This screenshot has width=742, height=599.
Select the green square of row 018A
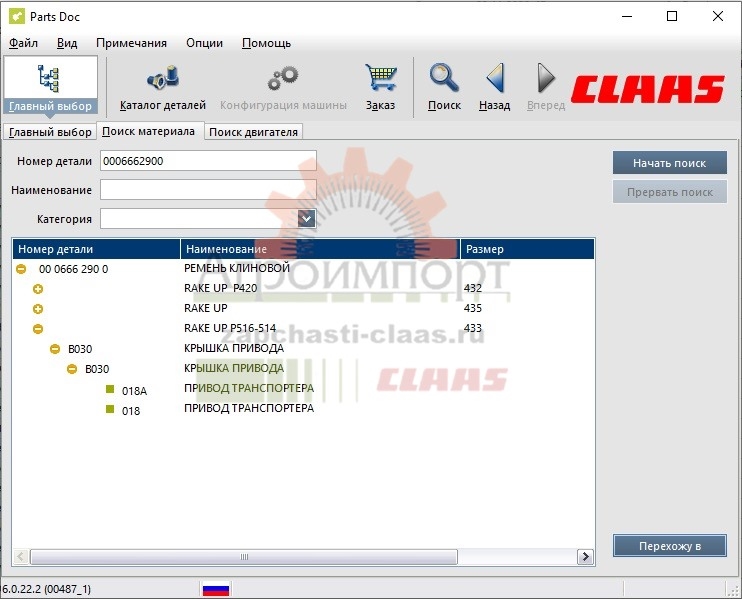[110, 389]
